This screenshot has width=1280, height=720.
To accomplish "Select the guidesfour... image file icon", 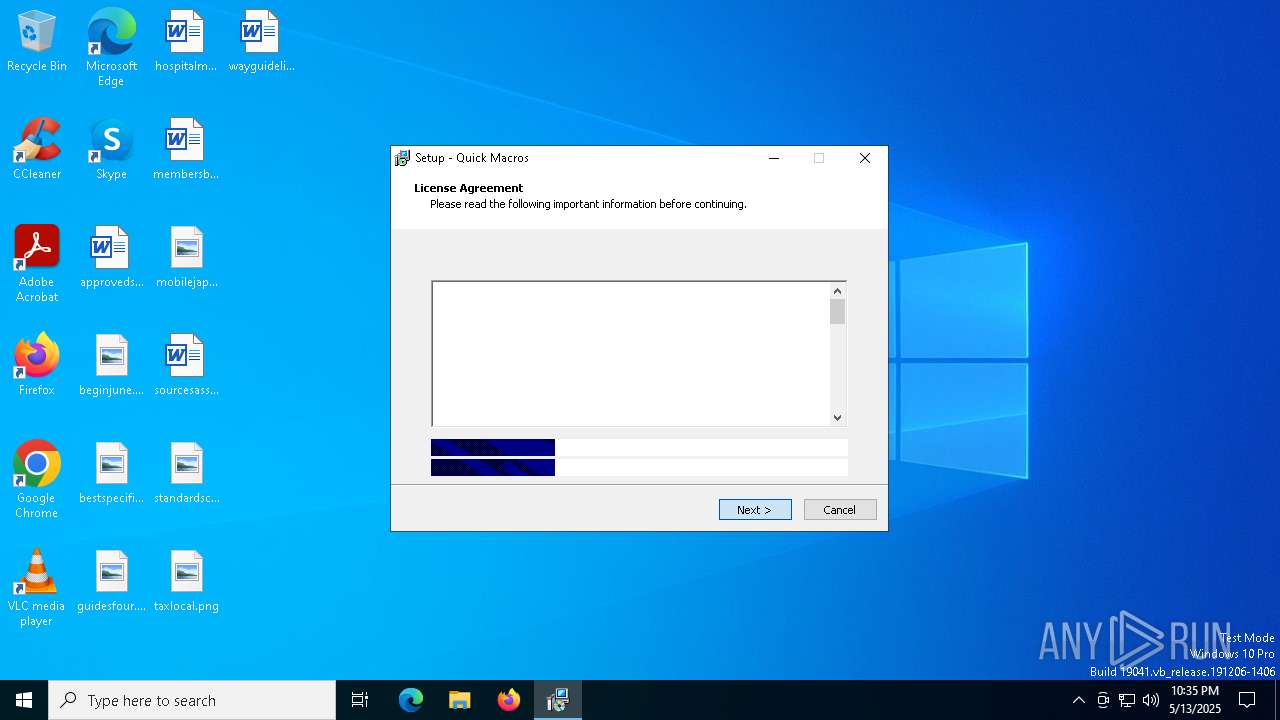I will (111, 581).
